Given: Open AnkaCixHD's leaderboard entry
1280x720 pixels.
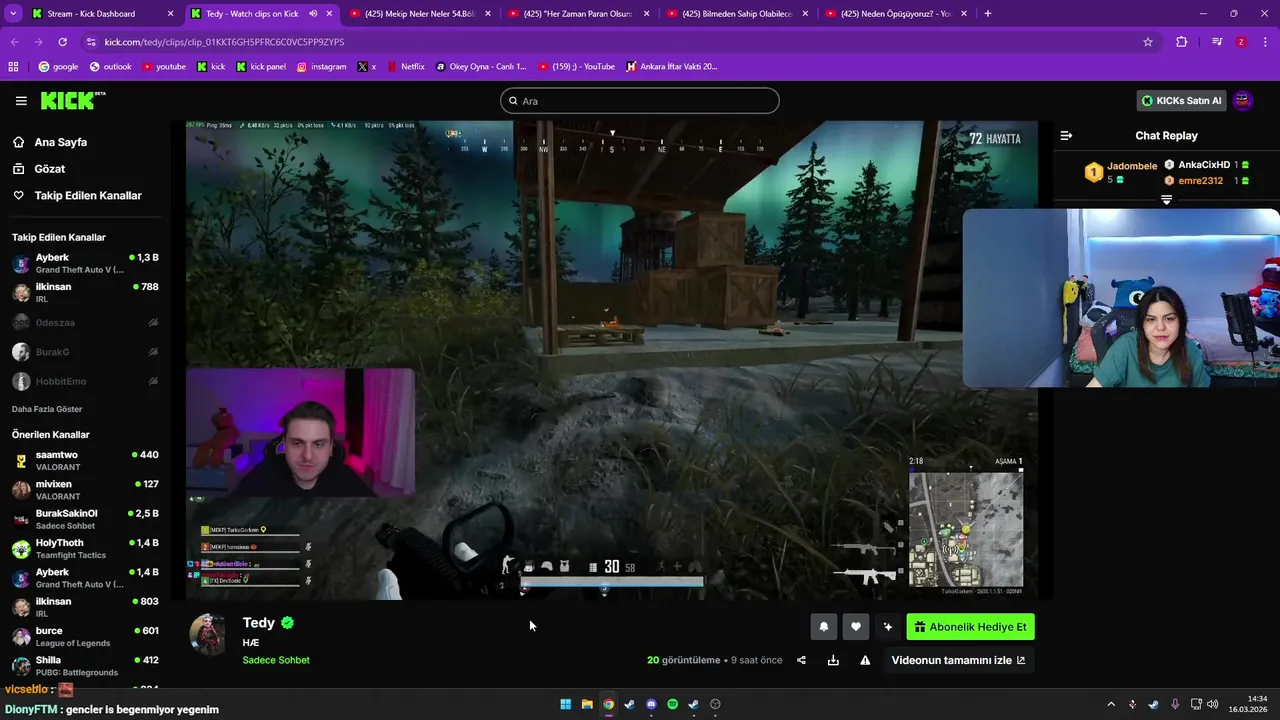Looking at the screenshot, I should pos(1206,165).
